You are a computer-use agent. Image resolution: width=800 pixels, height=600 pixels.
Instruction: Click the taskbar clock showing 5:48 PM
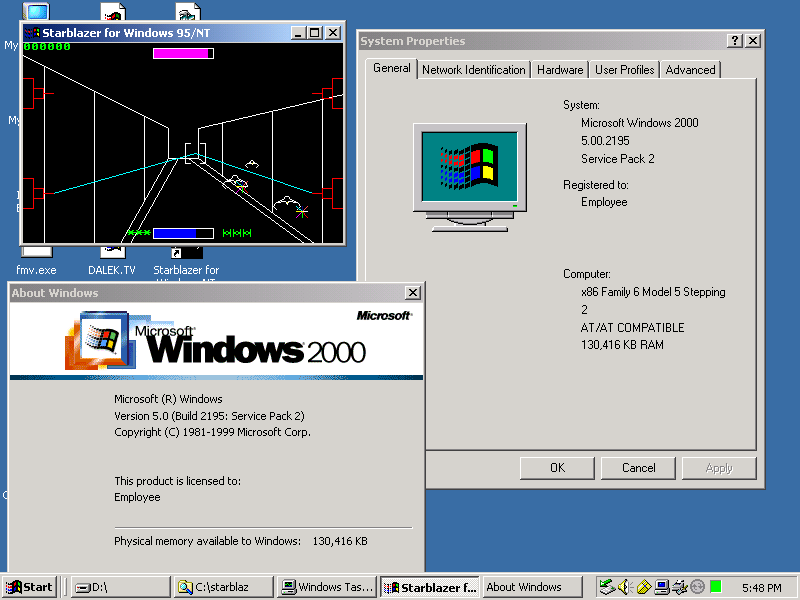[x=762, y=588]
